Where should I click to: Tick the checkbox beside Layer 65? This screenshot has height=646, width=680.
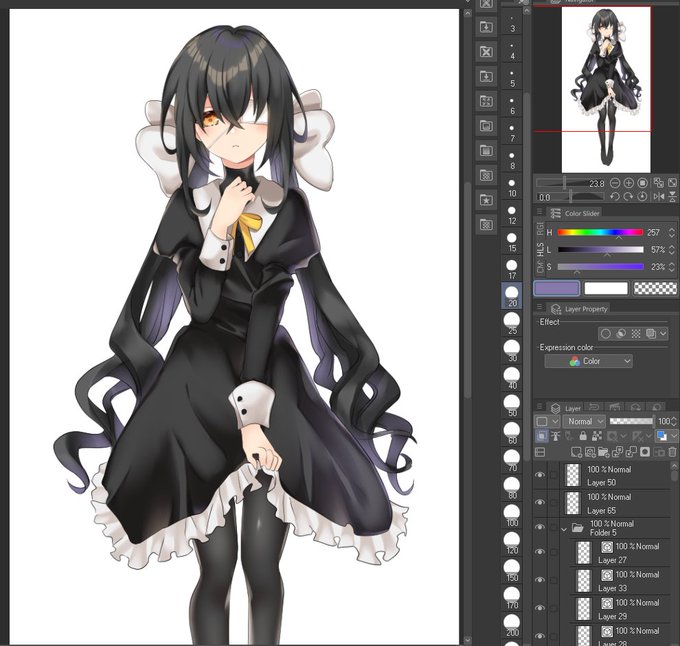coord(554,503)
